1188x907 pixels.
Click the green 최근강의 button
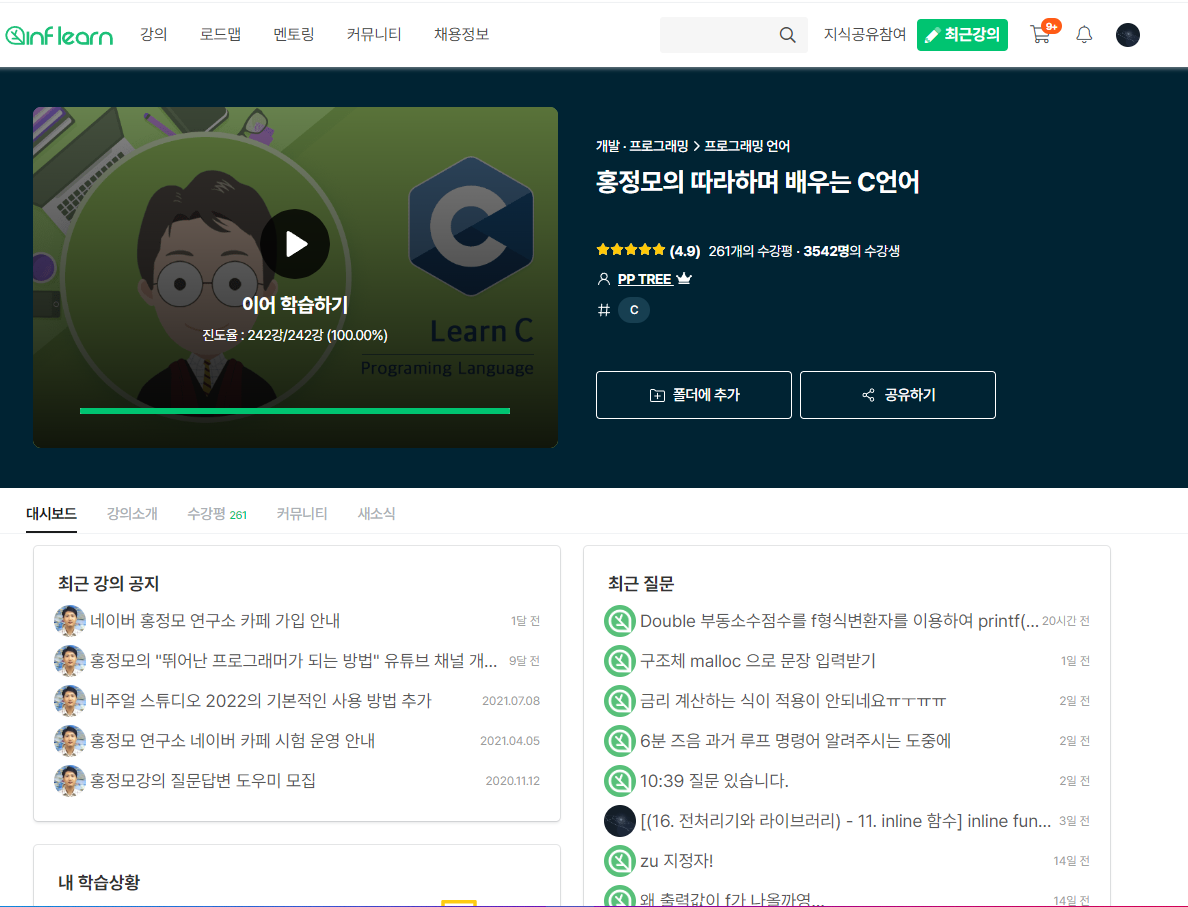(x=962, y=35)
